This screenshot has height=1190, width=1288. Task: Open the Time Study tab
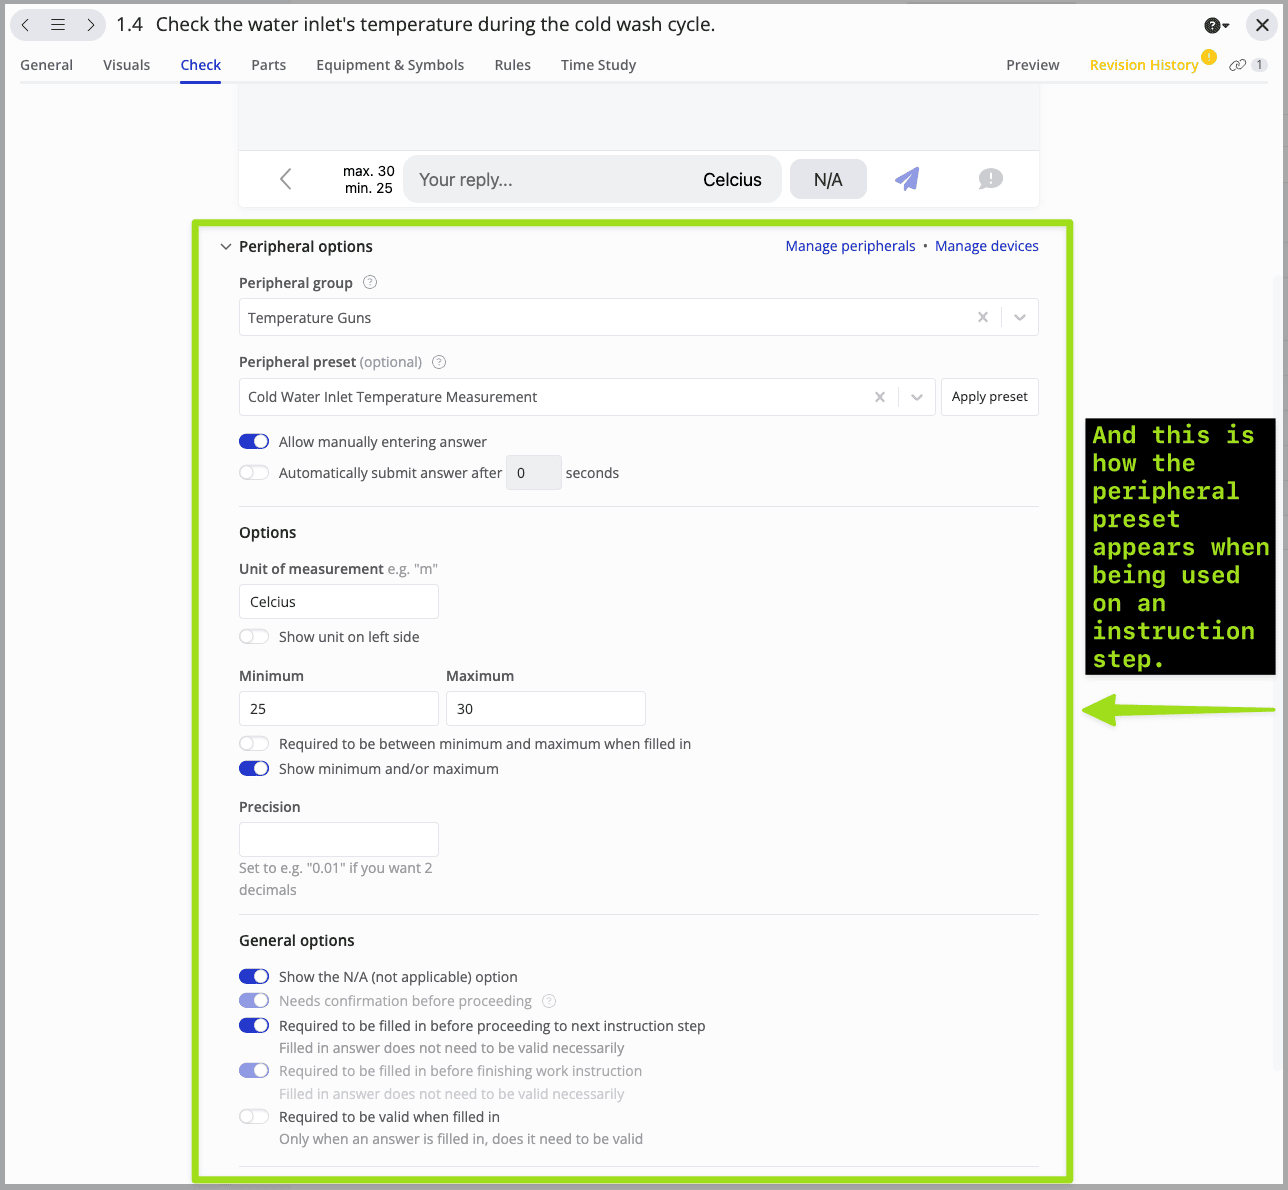coord(598,65)
